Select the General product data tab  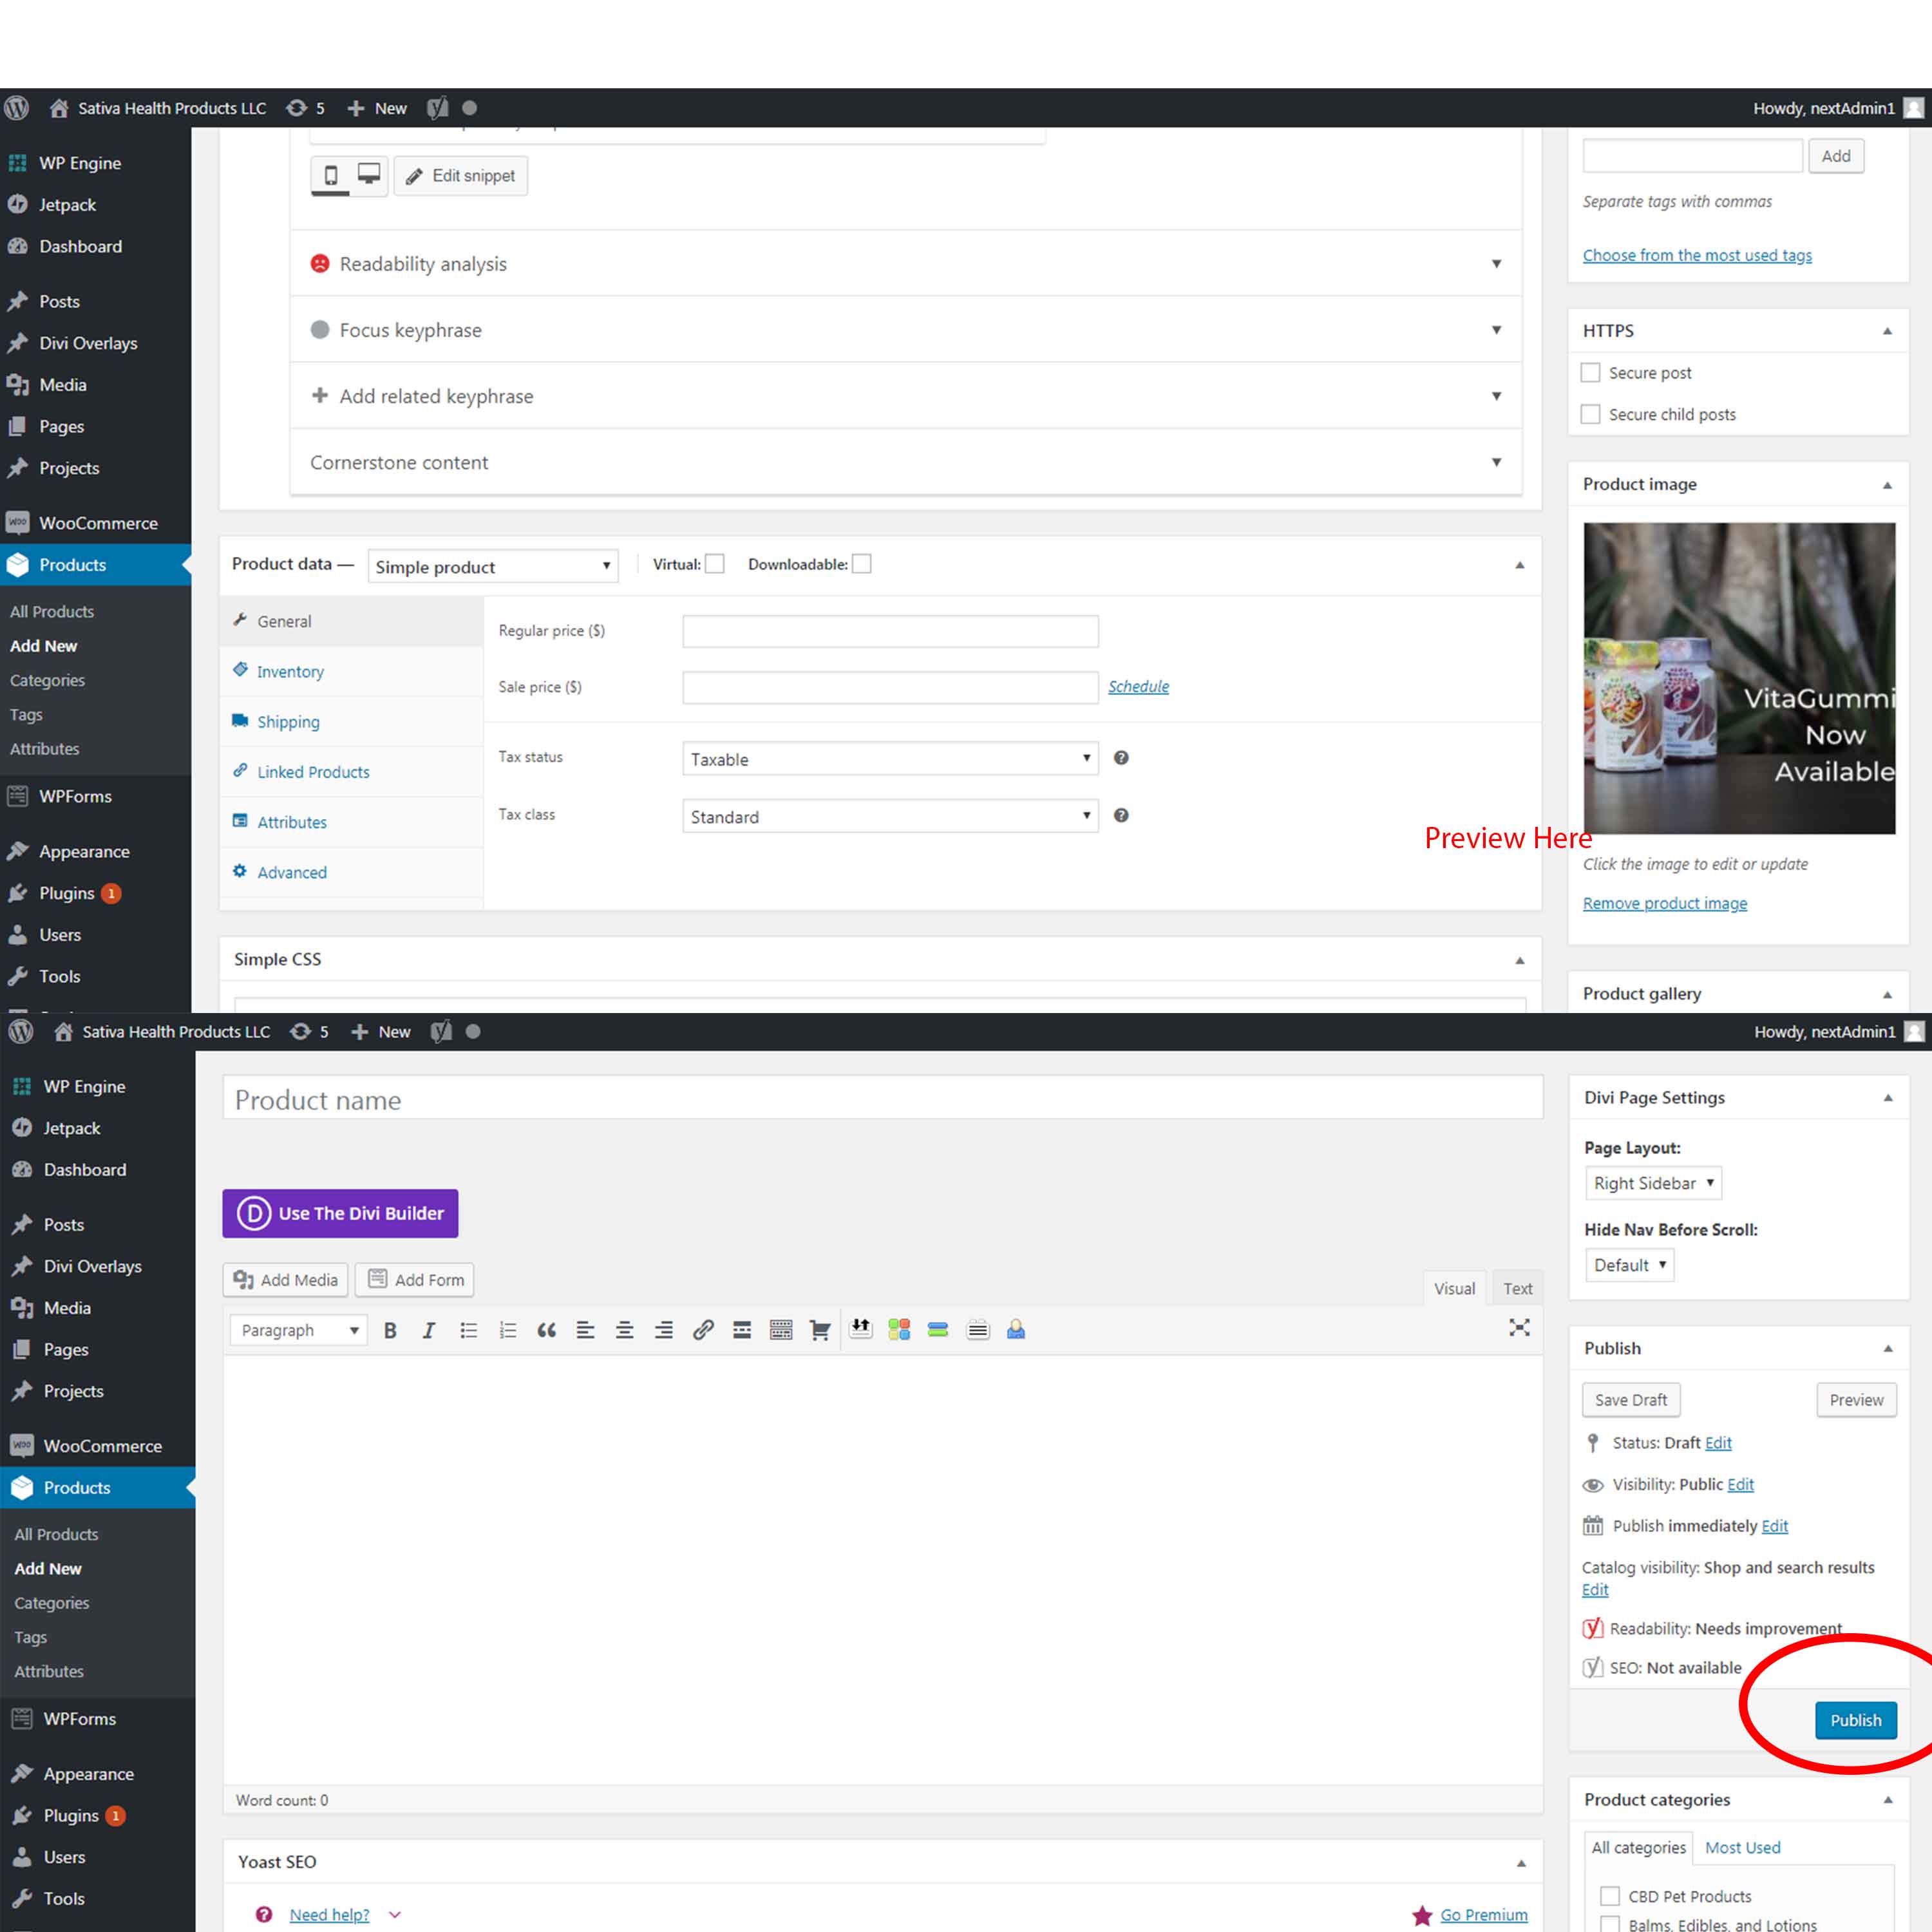[352, 621]
